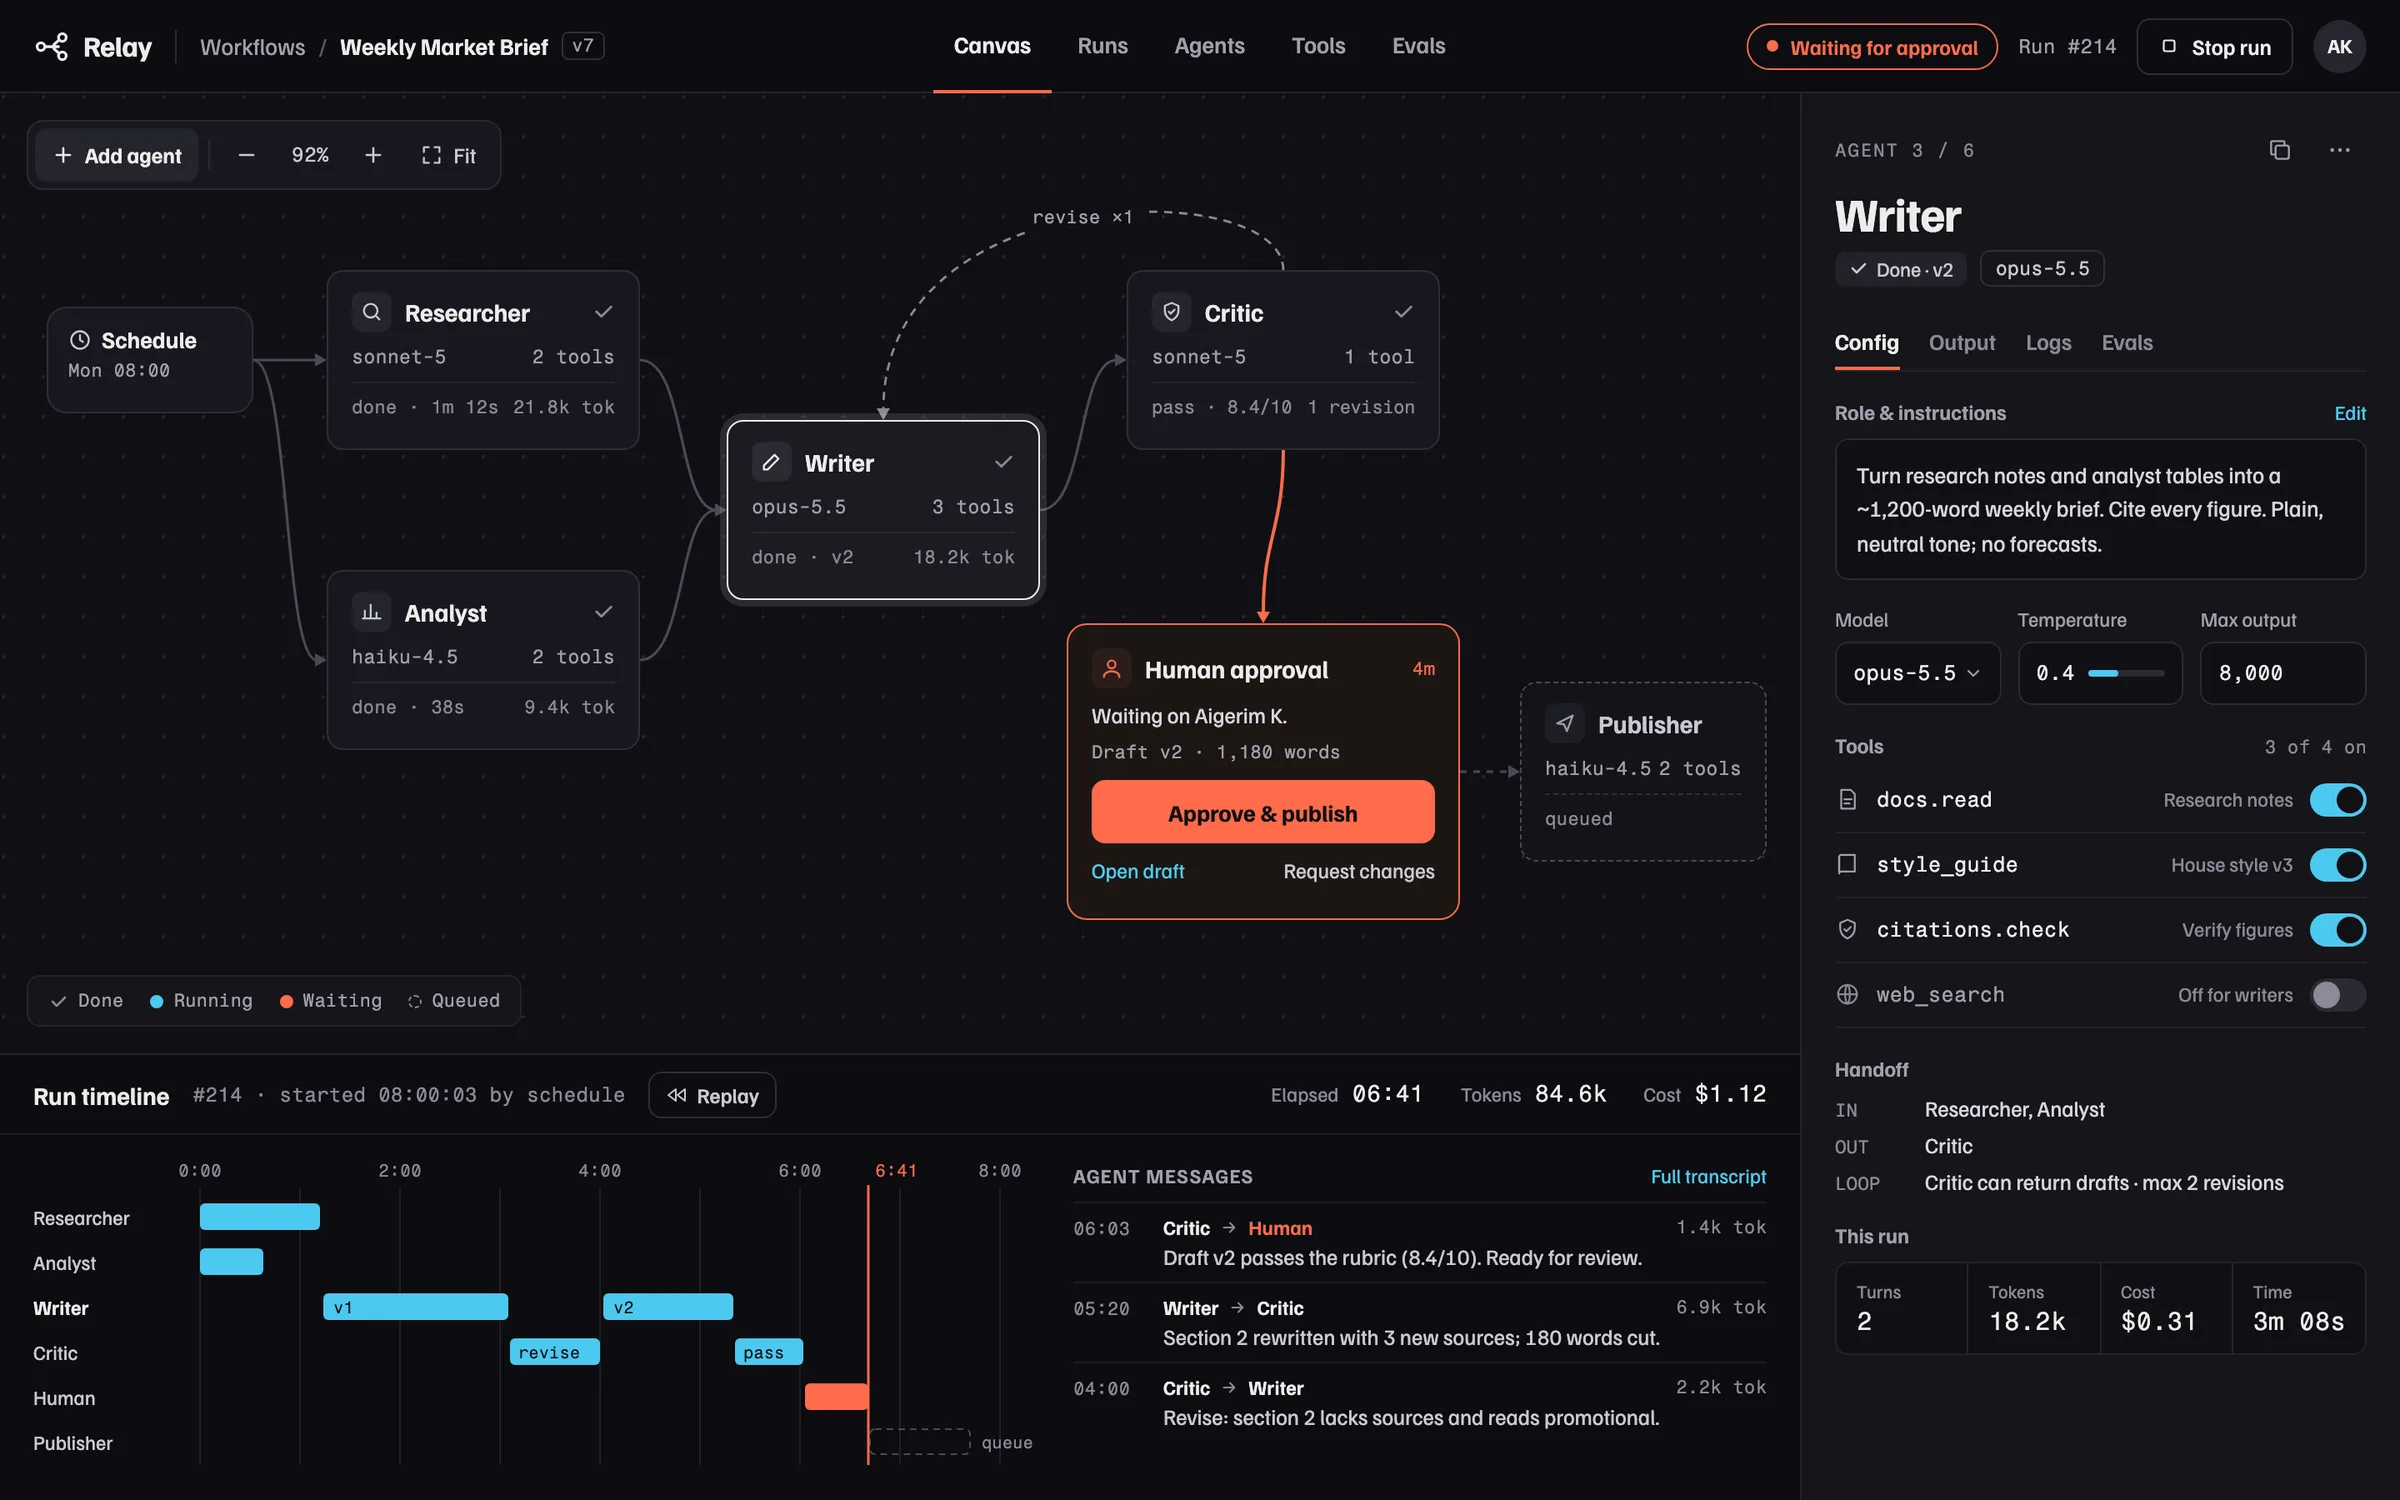Click the Waiting for approval status badge
The height and width of the screenshot is (1500, 2400).
click(1872, 47)
